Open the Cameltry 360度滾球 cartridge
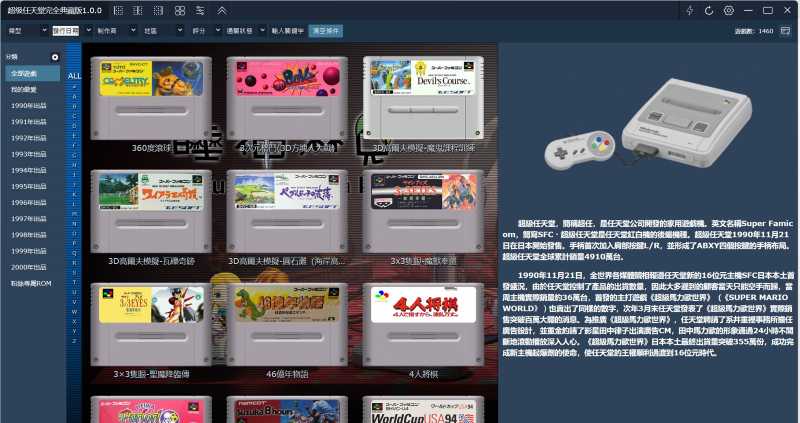Image resolution: width=800 pixels, height=423 pixels. 151,98
